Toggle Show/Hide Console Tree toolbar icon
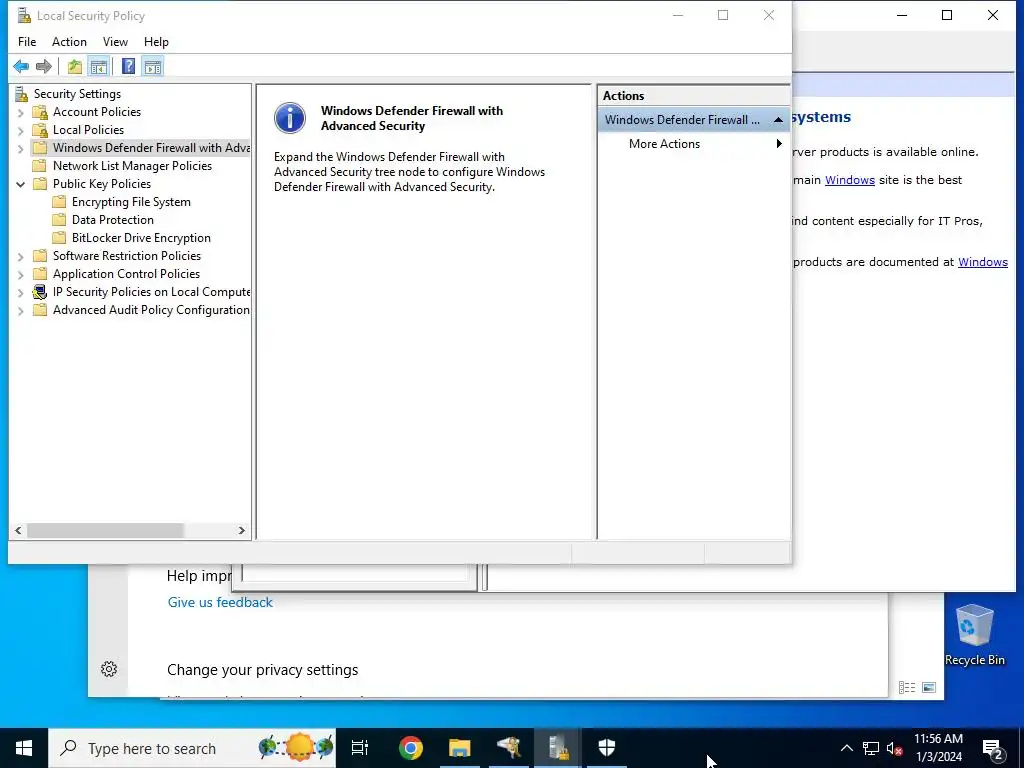Image resolution: width=1024 pixels, height=768 pixels. coord(99,67)
